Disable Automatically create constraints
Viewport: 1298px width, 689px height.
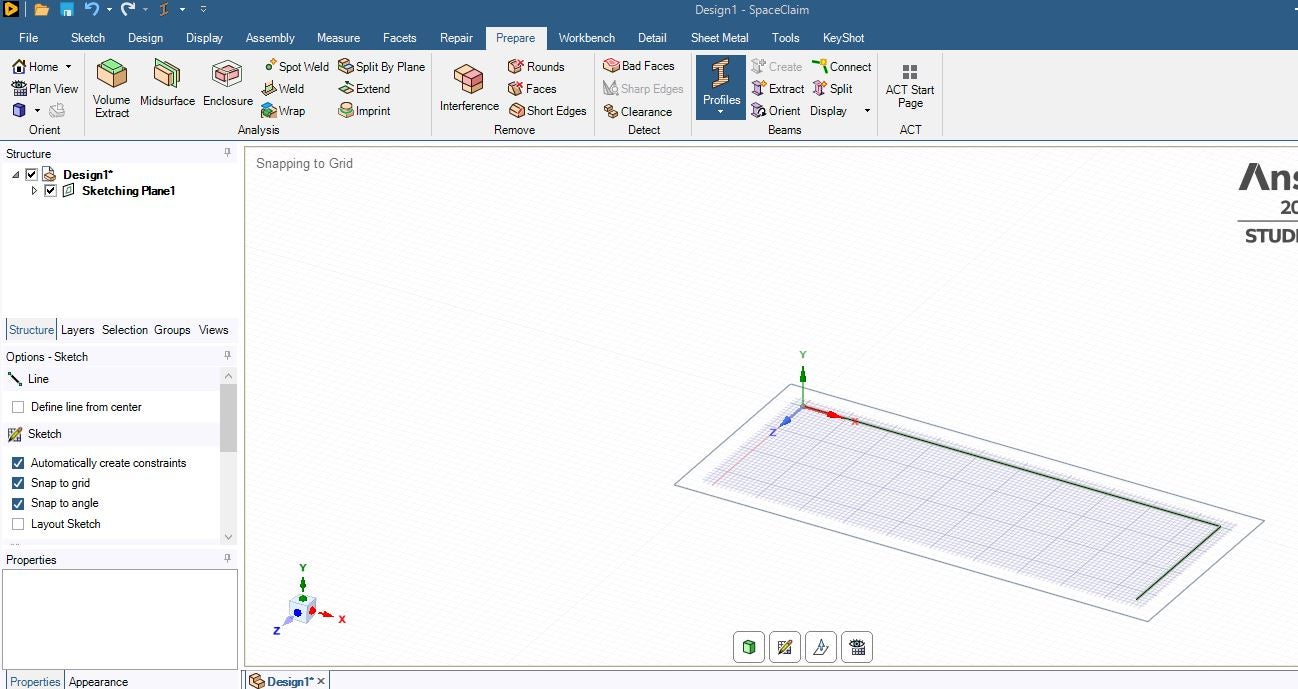[x=18, y=463]
